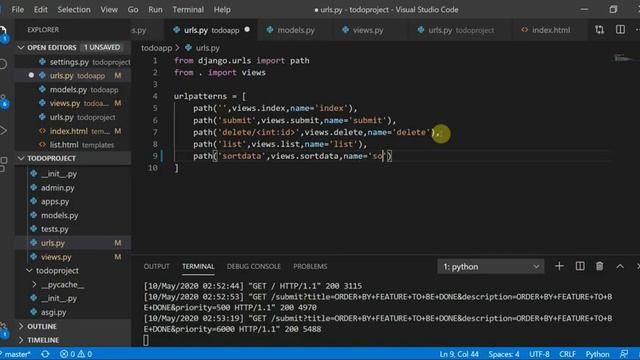Open changes compare icon in editor toolbar
The width and height of the screenshot is (640, 360).
coord(599,29)
